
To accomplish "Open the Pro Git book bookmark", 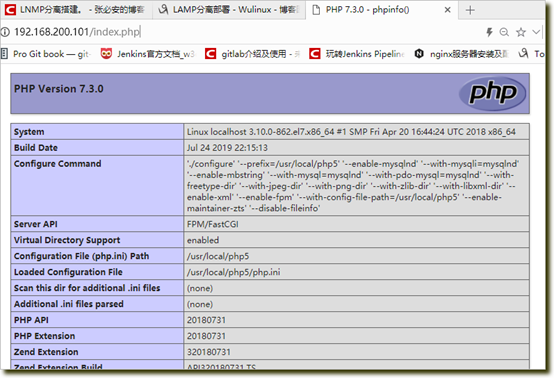I will [x=46, y=54].
